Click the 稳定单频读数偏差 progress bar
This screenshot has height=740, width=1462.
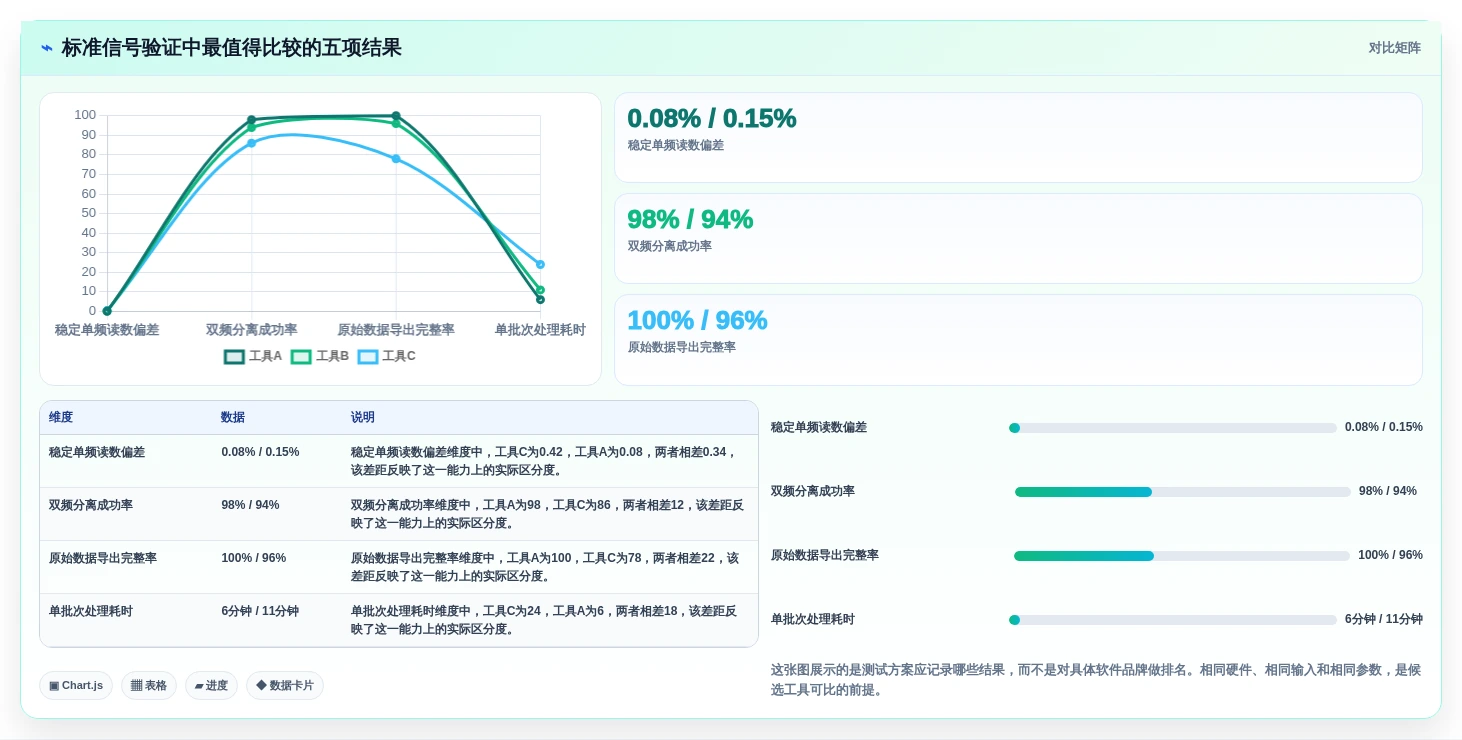[x=1173, y=428]
